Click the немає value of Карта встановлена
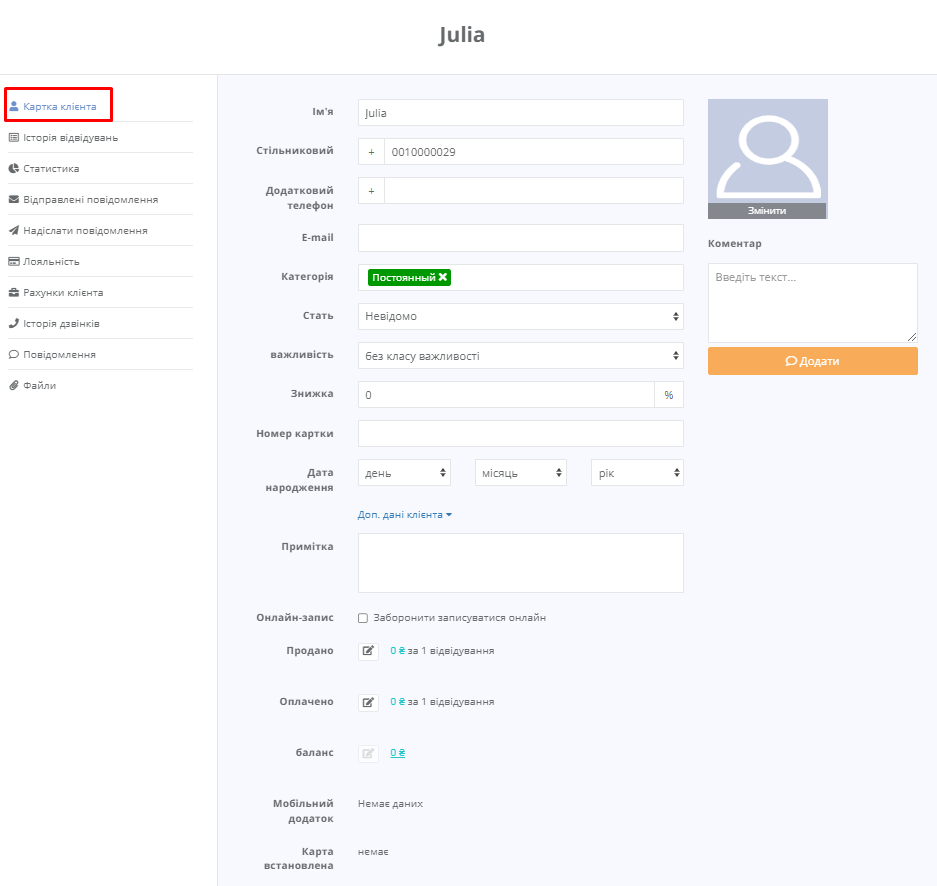 click(x=373, y=851)
